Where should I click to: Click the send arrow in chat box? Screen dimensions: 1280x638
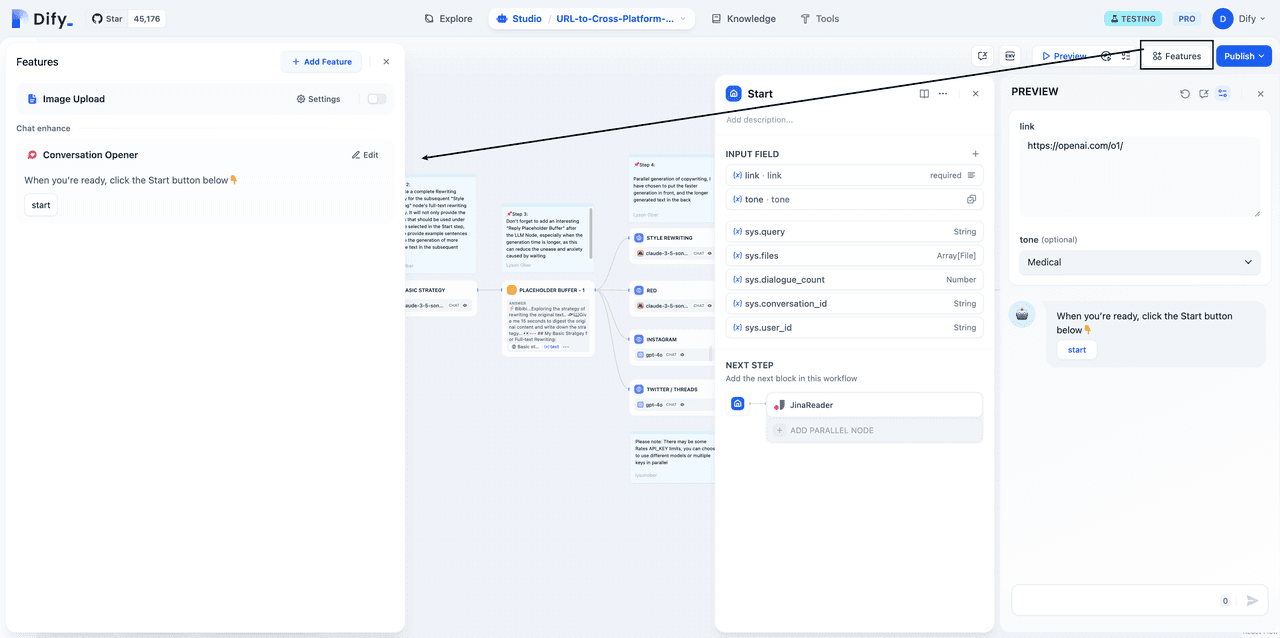1252,601
